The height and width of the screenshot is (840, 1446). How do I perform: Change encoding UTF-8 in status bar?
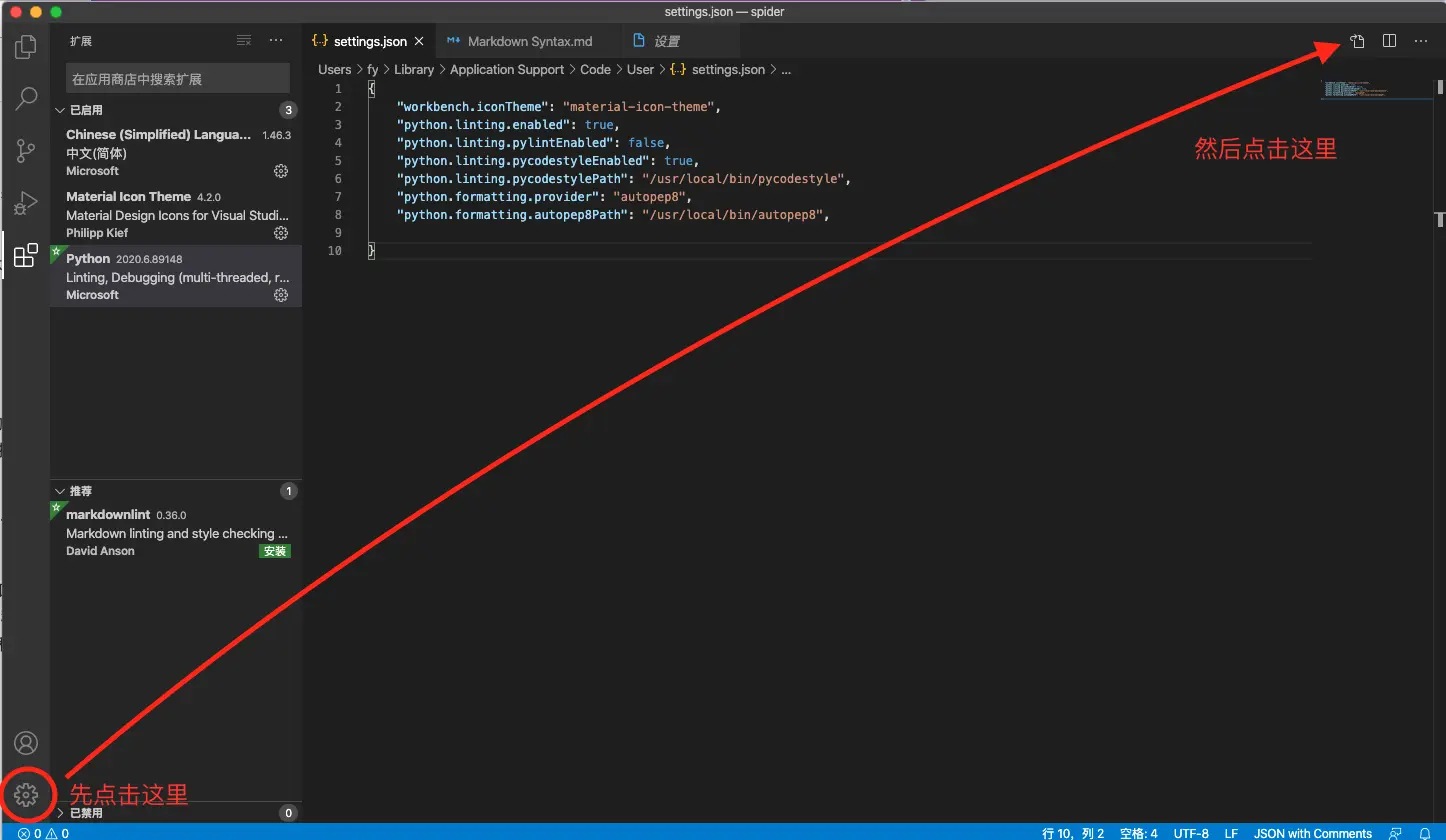point(1191,833)
